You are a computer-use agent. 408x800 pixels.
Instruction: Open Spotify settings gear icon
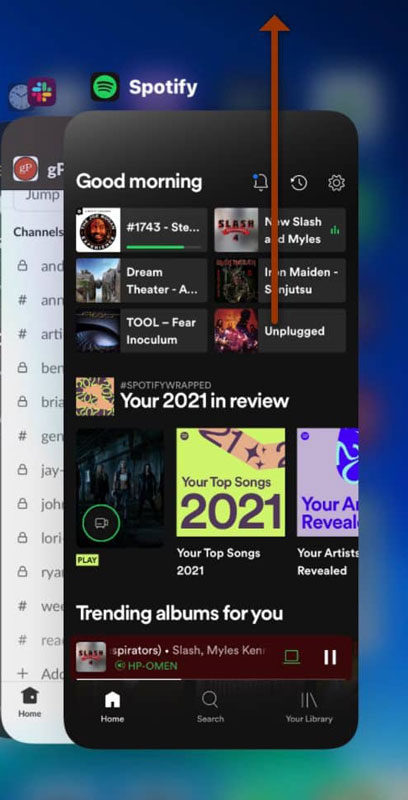click(336, 182)
